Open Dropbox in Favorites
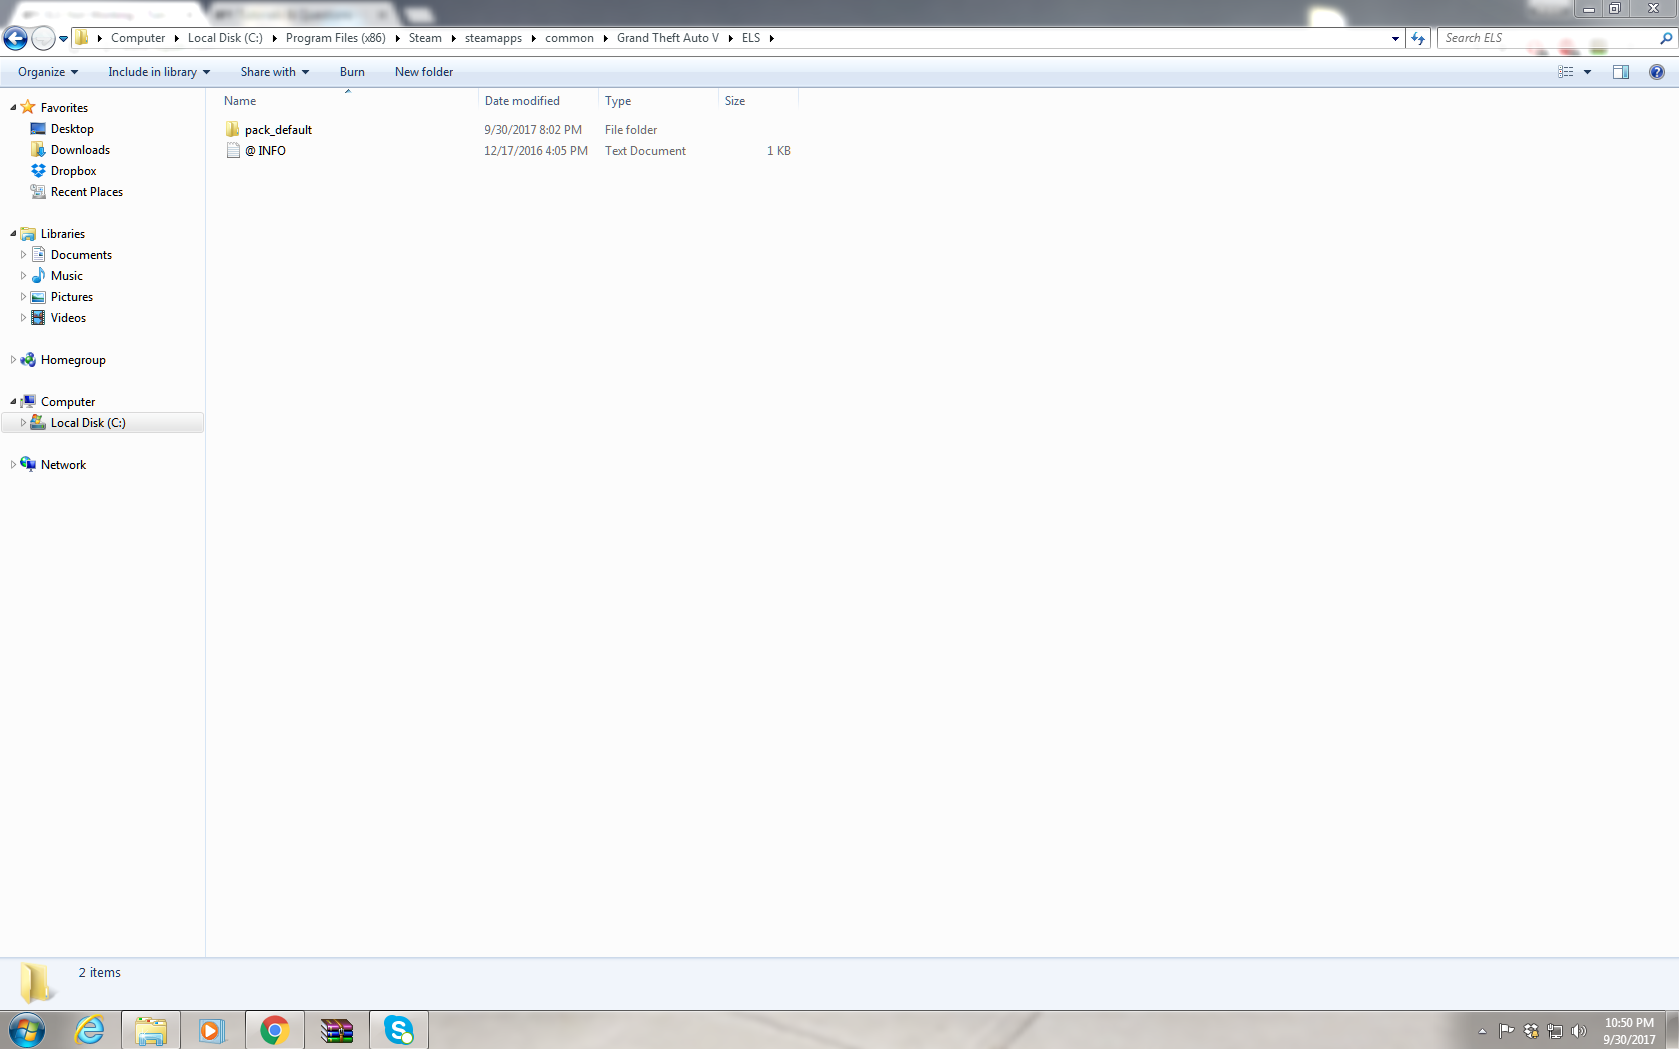 (x=73, y=171)
